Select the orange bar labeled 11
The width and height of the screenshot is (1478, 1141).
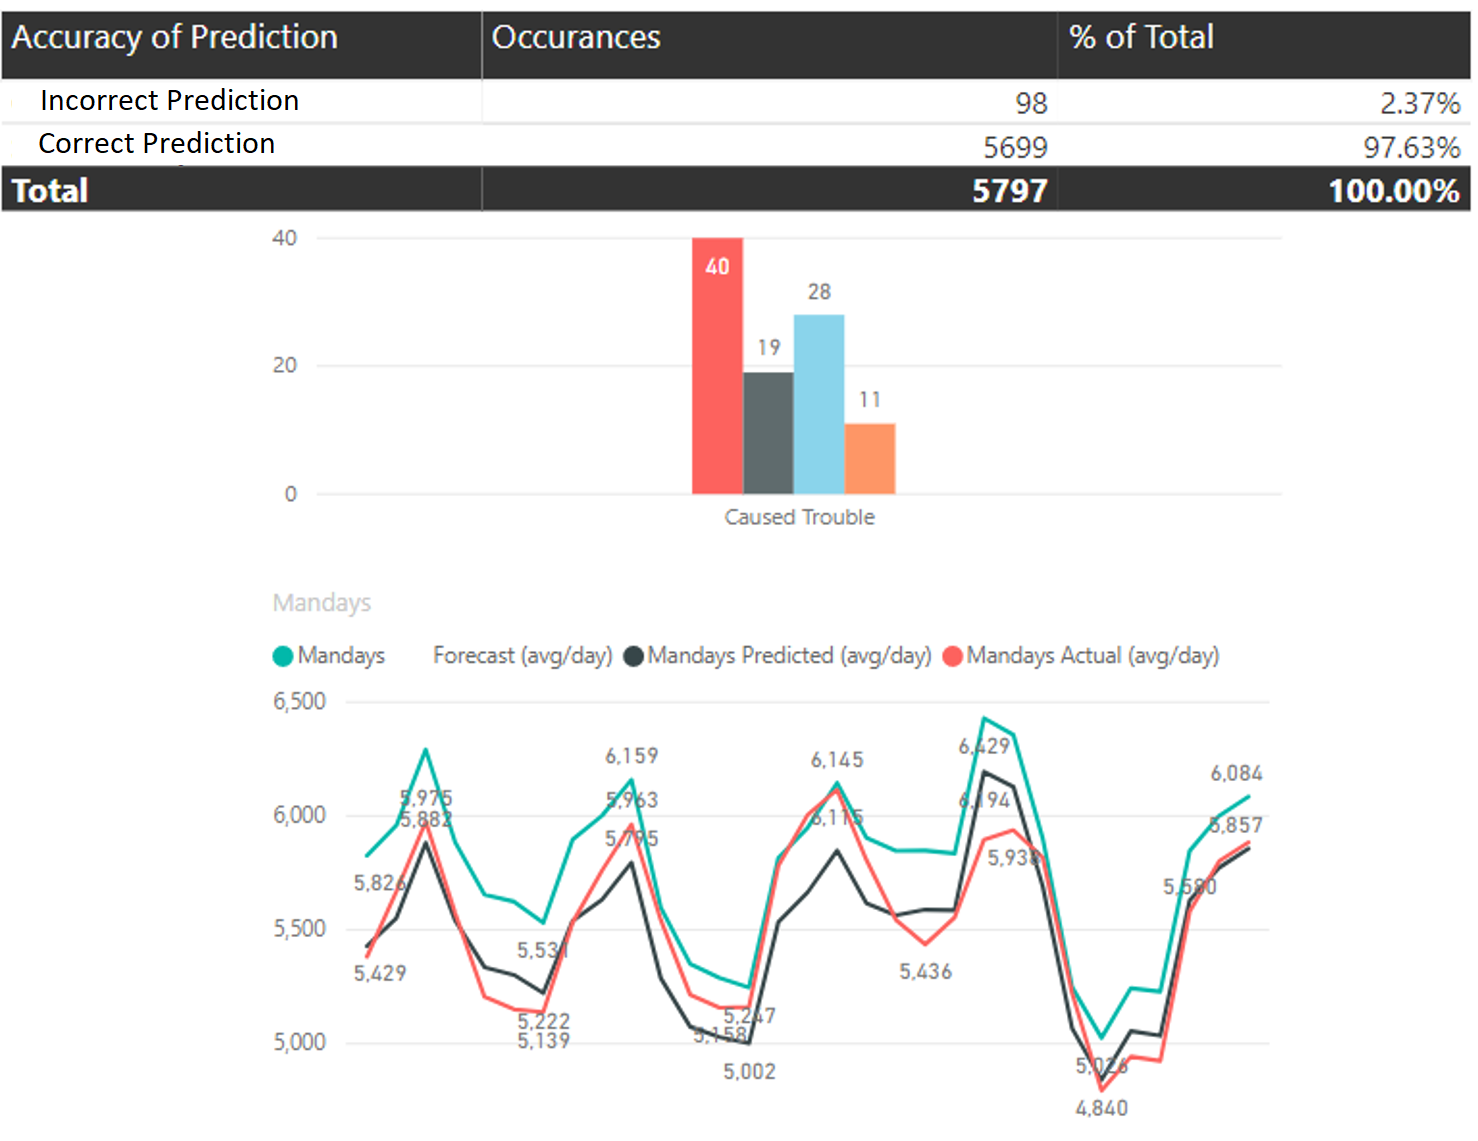tap(870, 458)
